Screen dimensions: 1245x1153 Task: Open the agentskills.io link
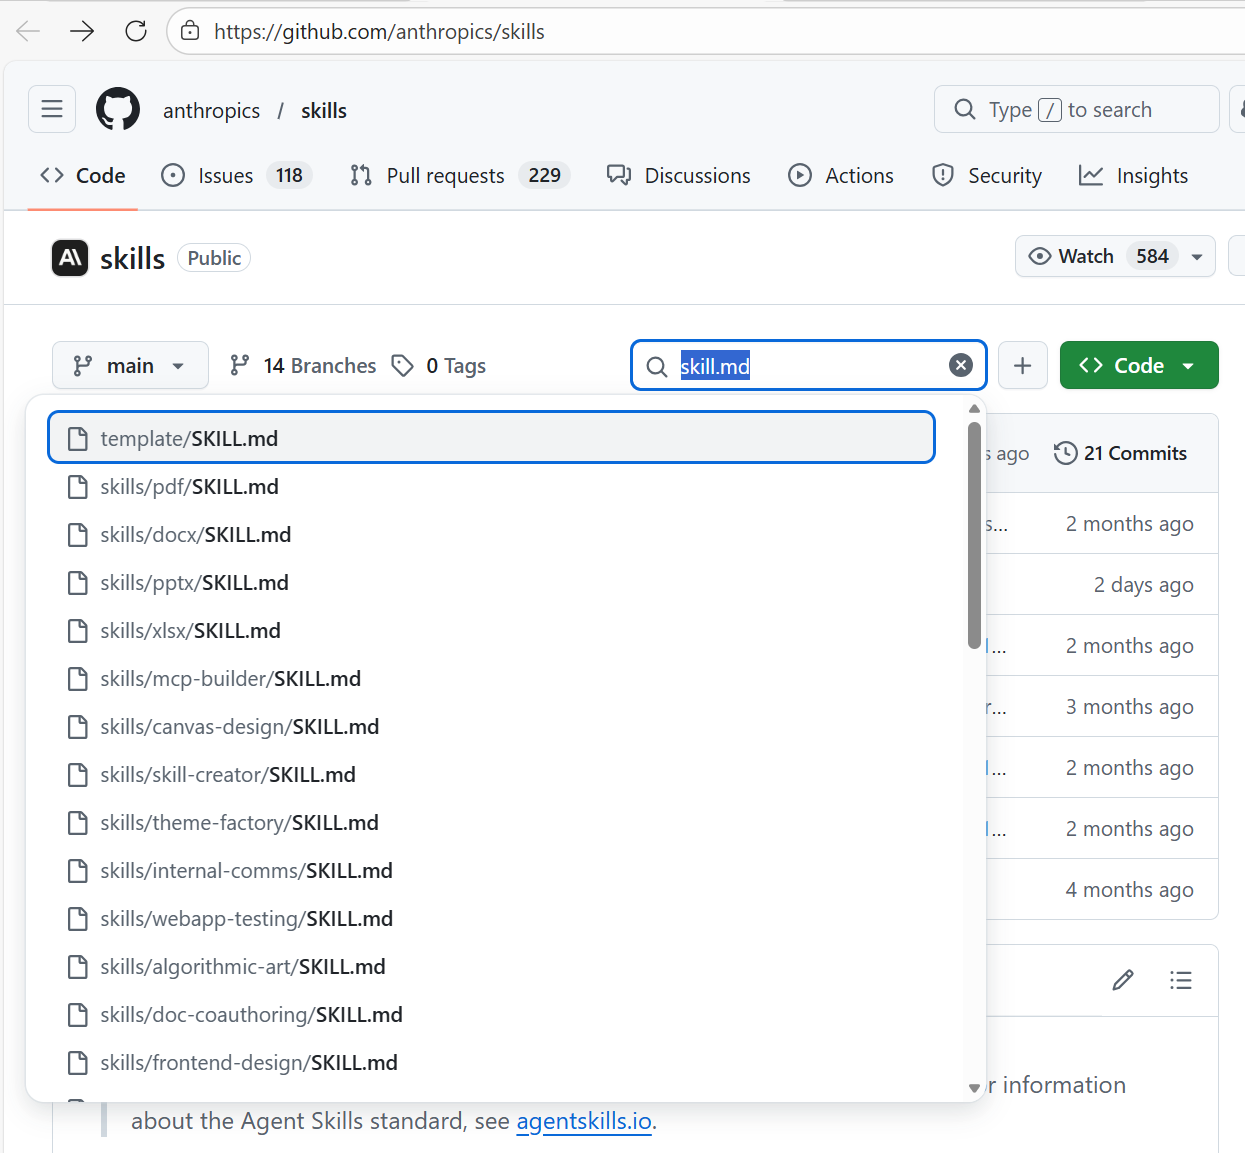(x=584, y=1121)
